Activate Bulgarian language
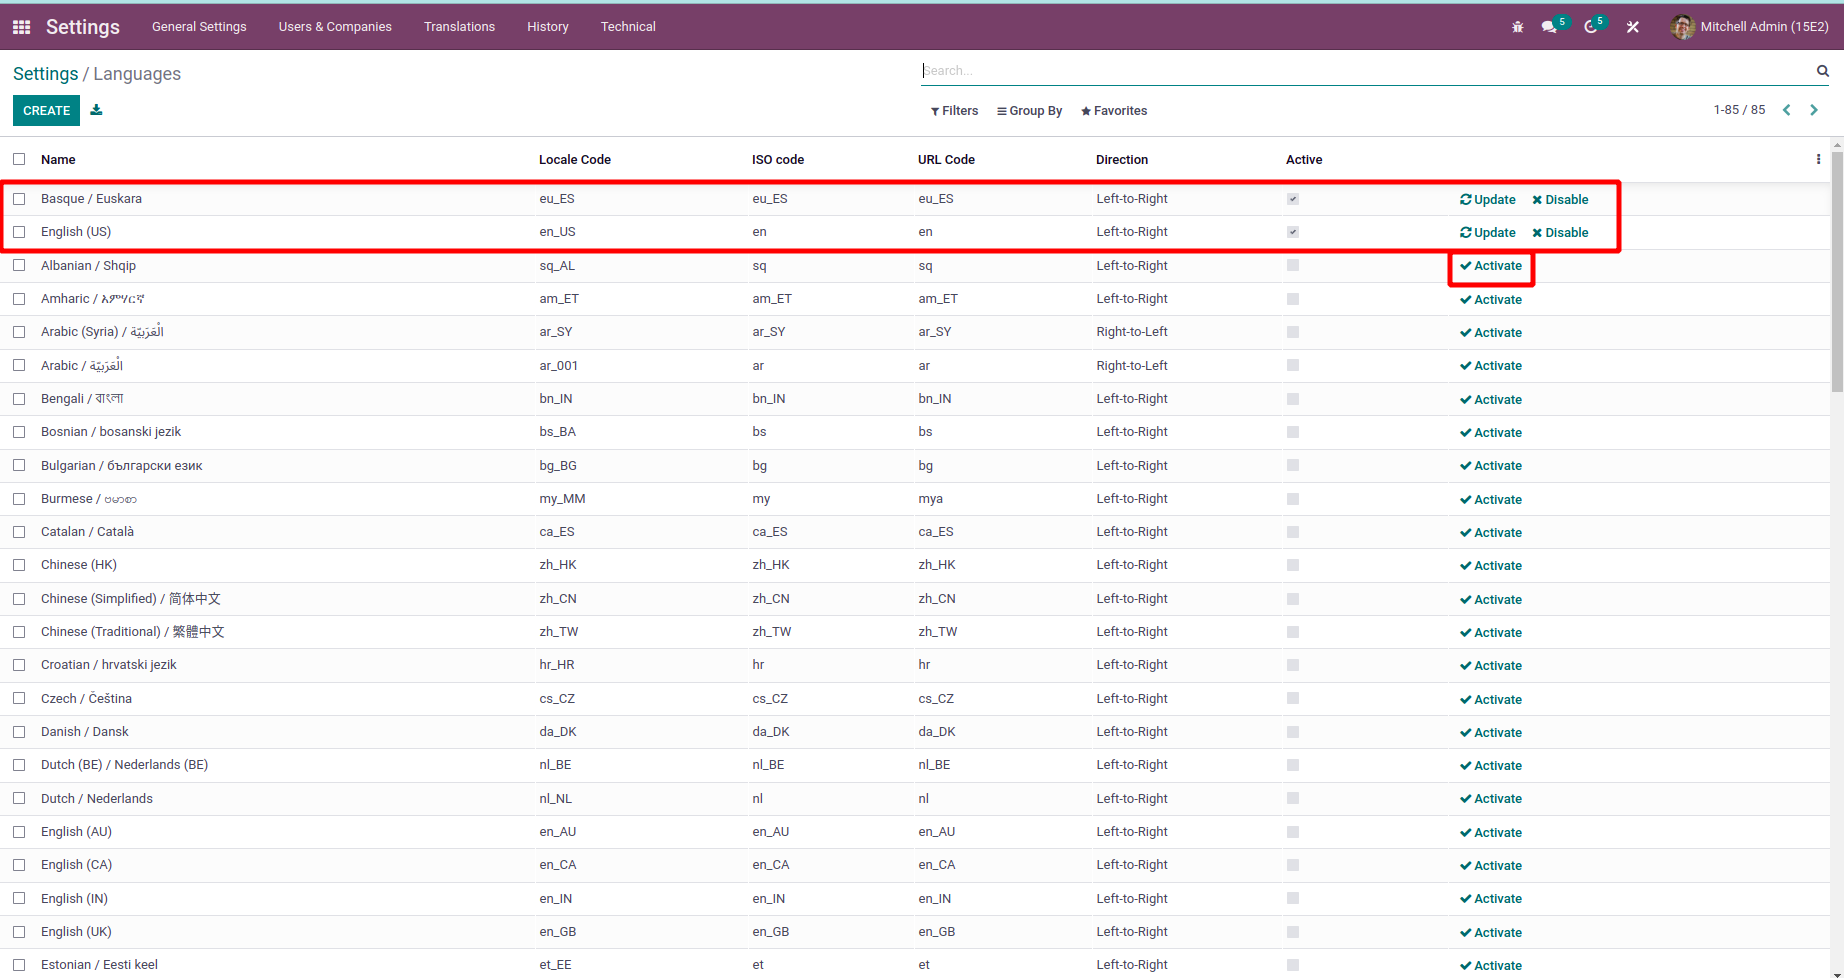The width and height of the screenshot is (1844, 978). 1491,466
